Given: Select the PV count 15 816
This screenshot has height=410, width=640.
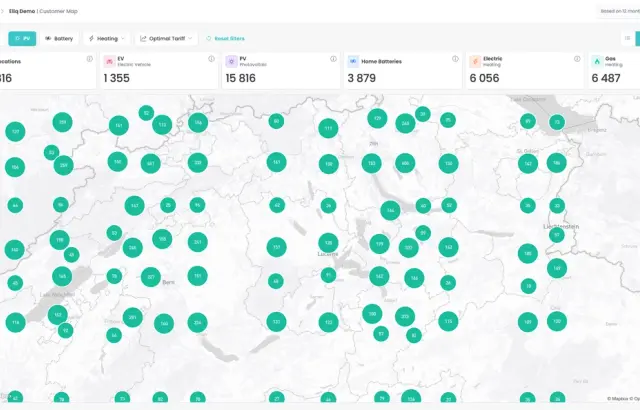Looking at the screenshot, I should pyautogui.click(x=240, y=78).
